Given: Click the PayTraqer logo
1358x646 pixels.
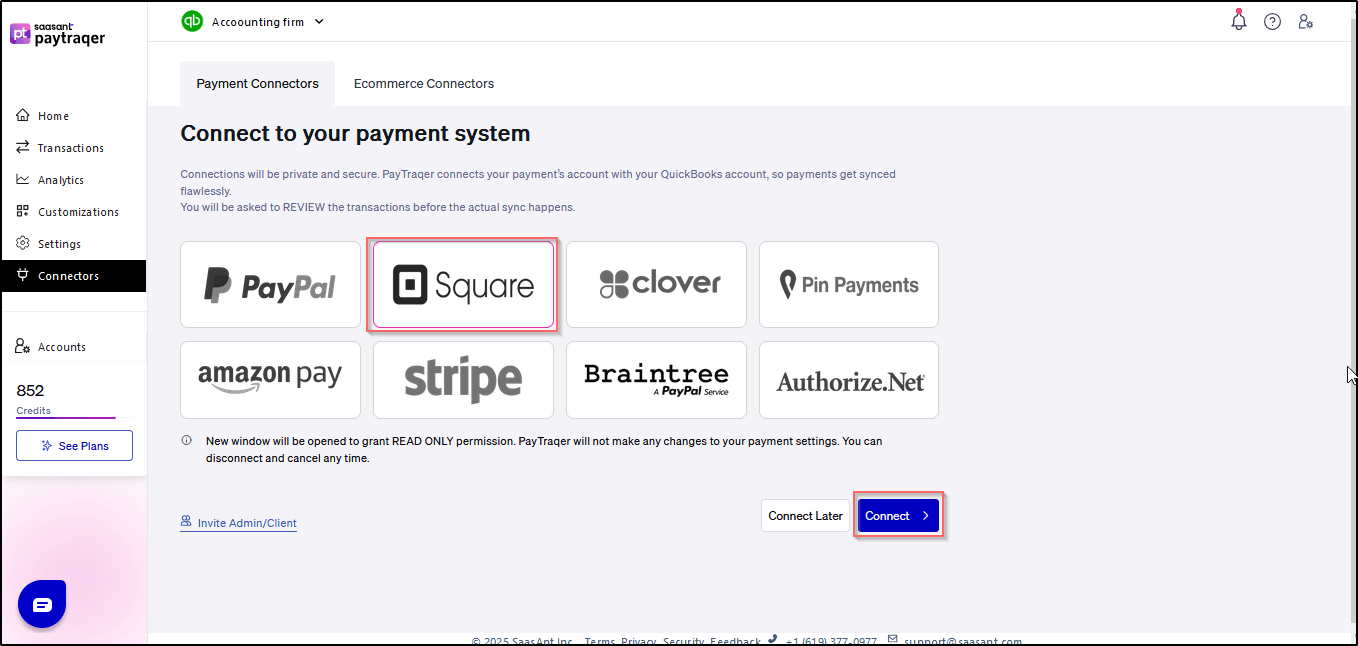Looking at the screenshot, I should (x=57, y=33).
